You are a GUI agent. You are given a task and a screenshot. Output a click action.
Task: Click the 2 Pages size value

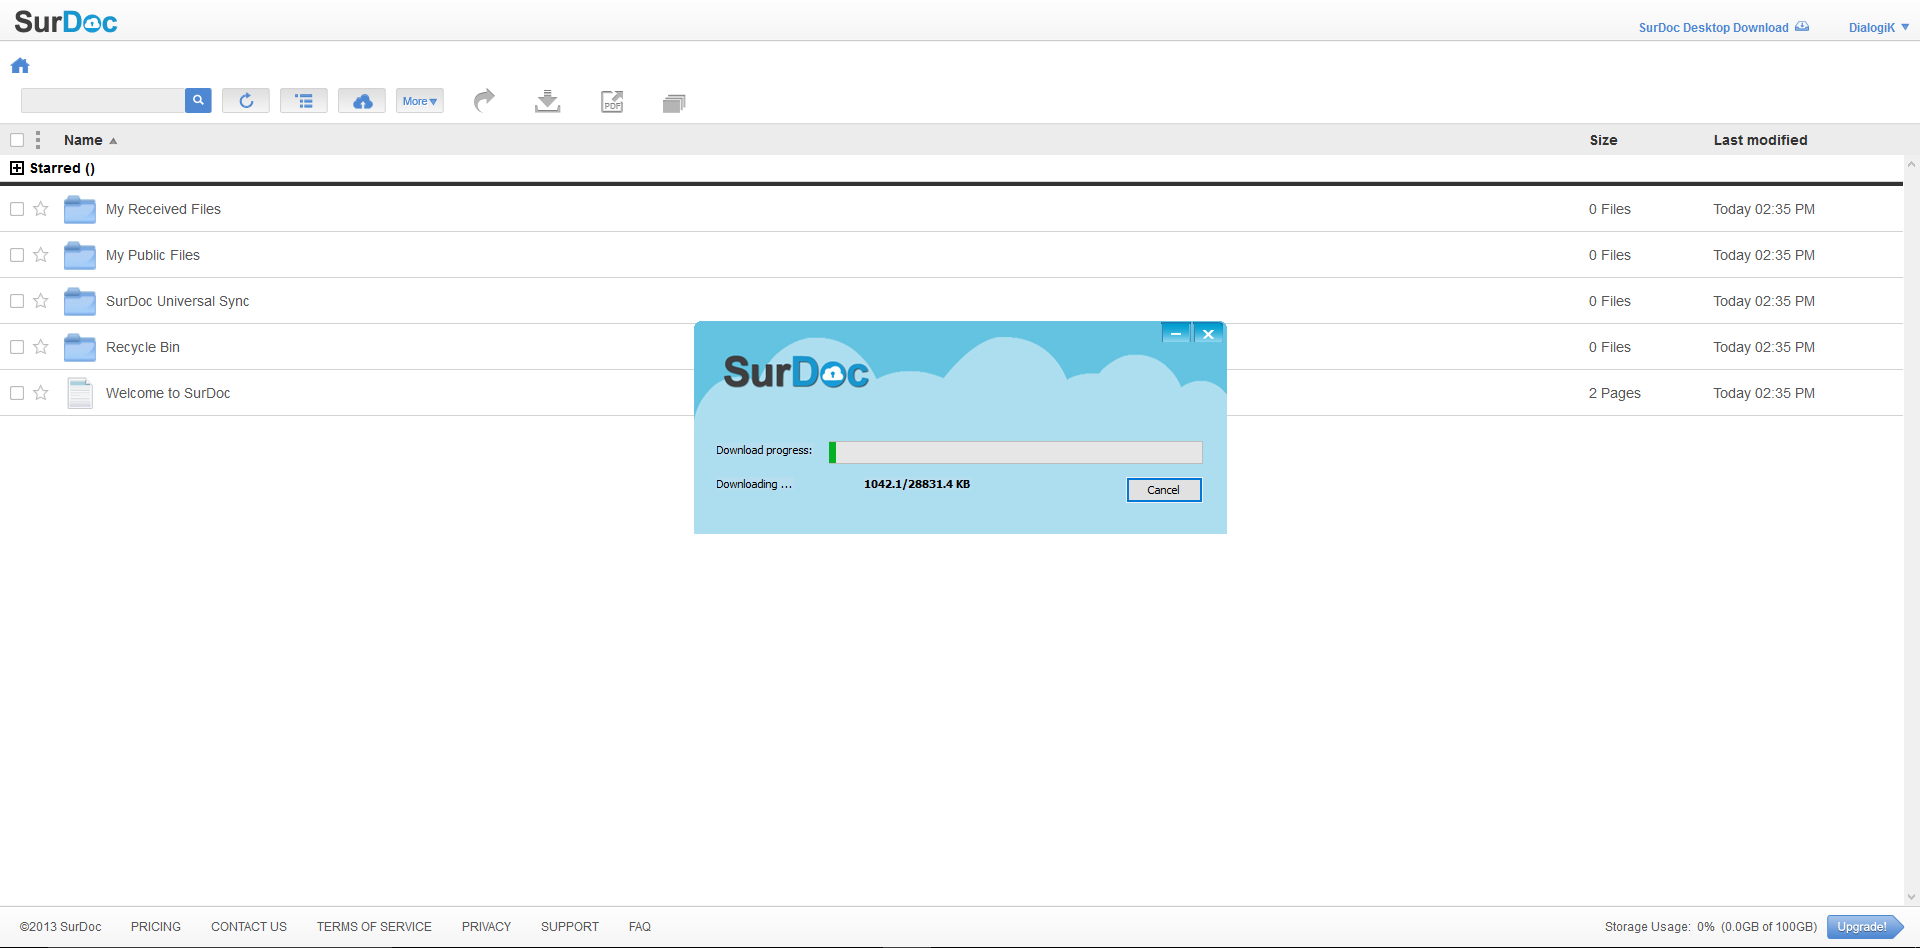1615,393
